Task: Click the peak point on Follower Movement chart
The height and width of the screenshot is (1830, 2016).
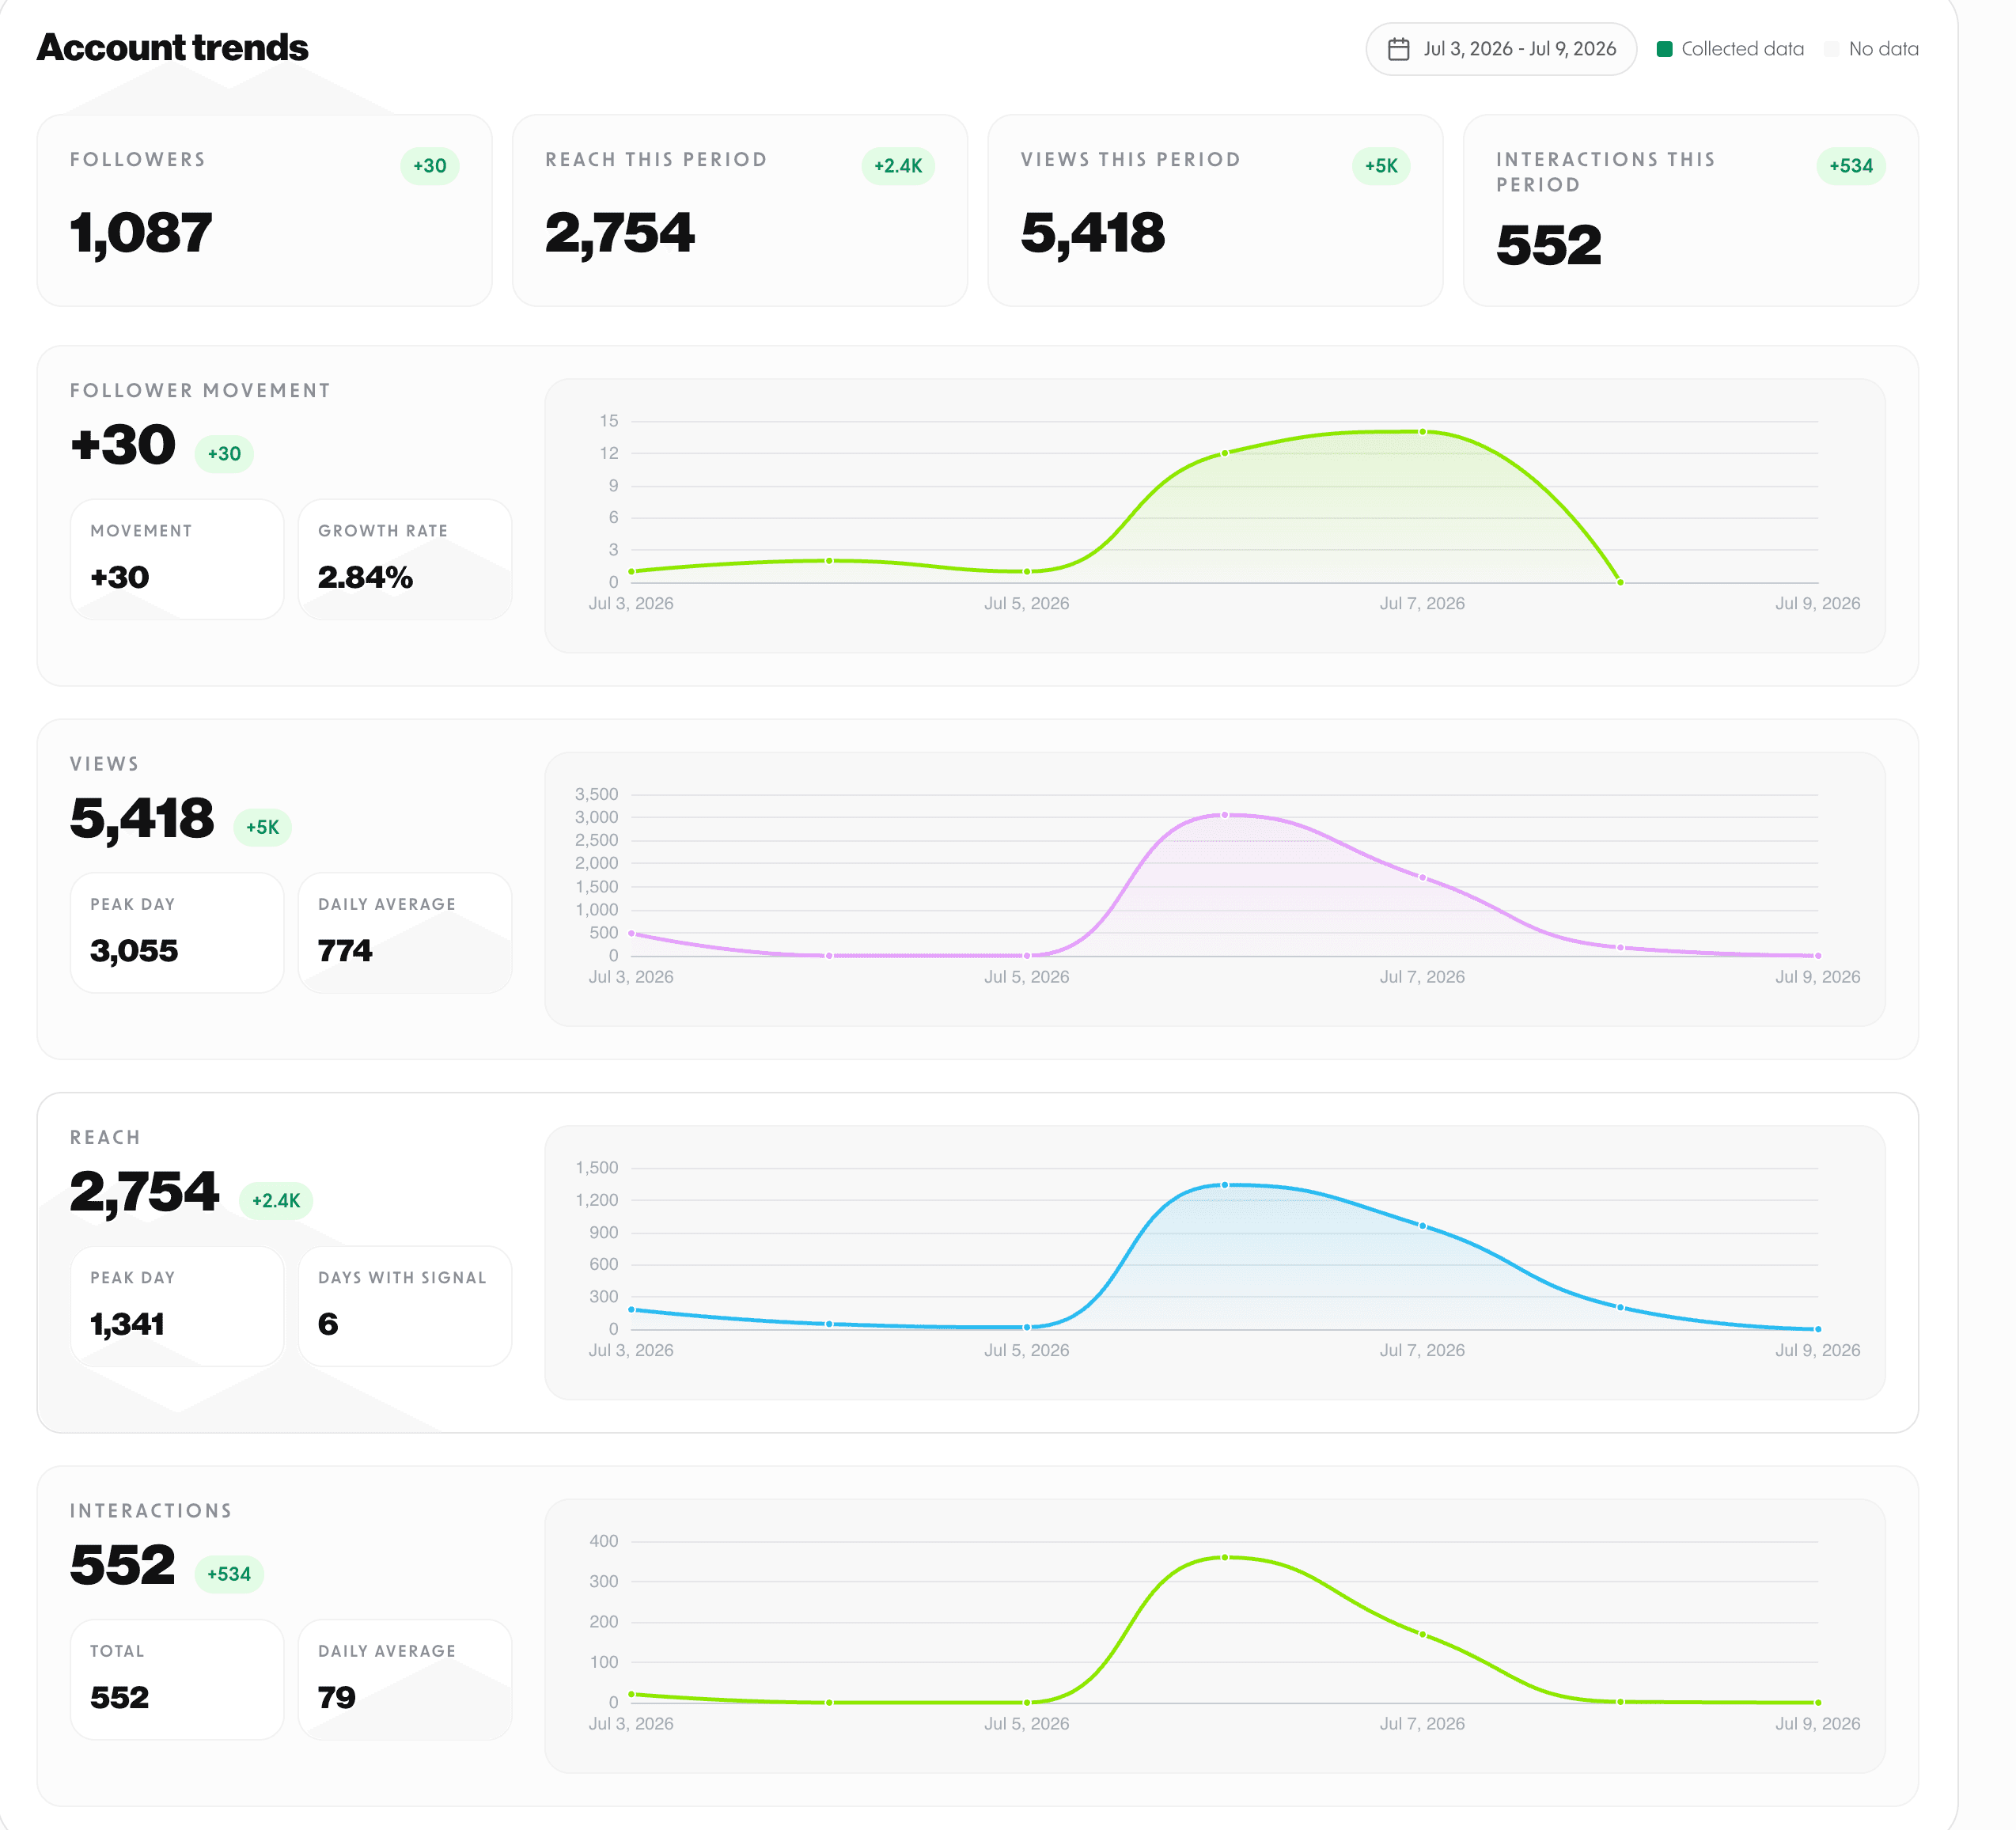Action: tap(1422, 432)
